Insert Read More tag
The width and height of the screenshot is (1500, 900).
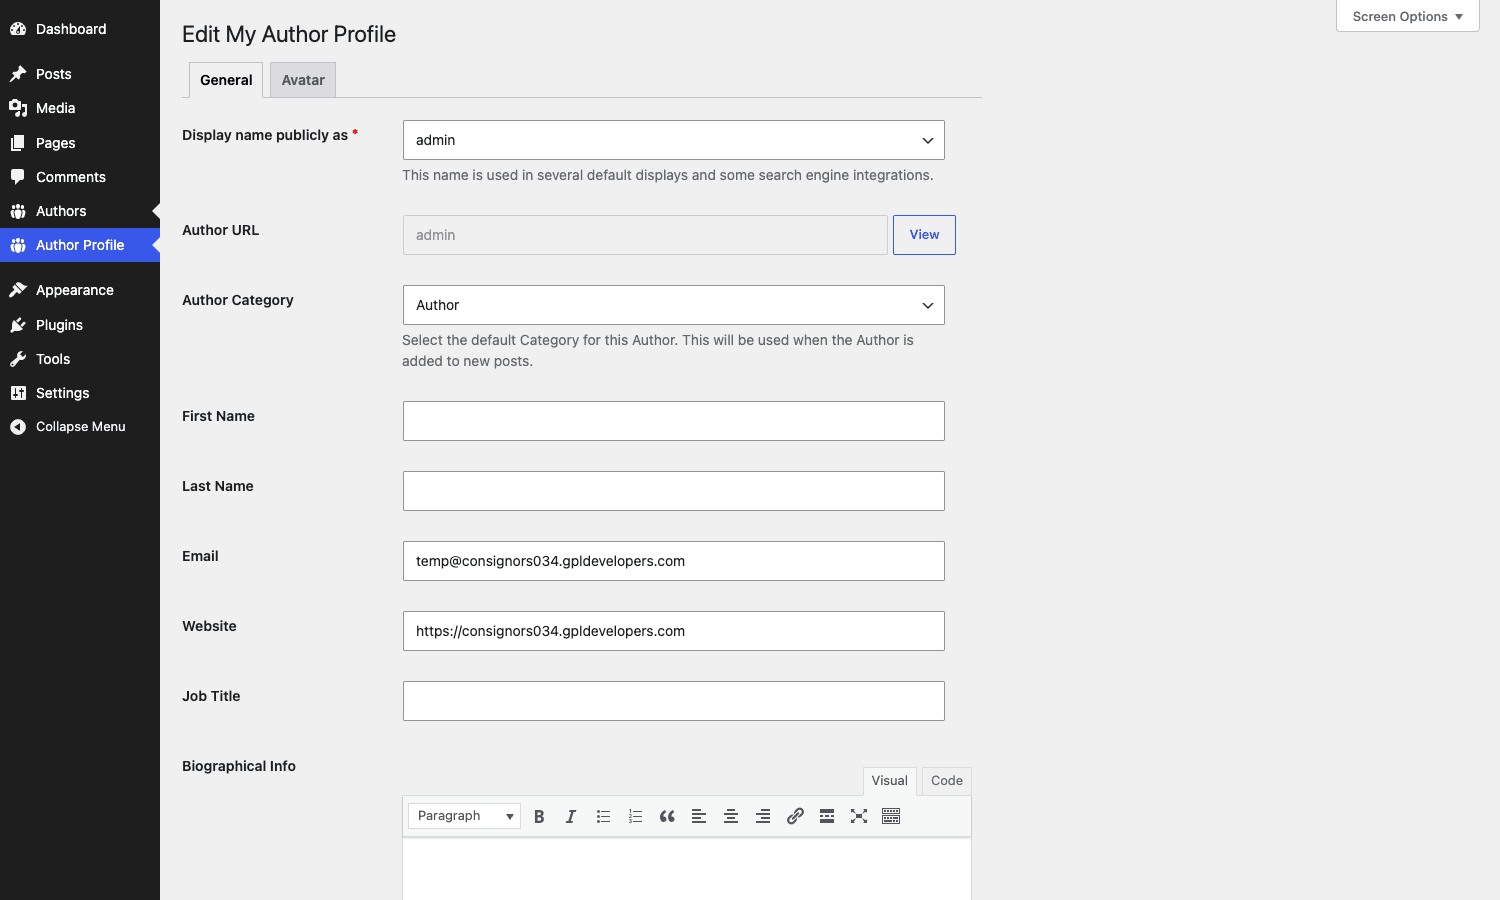point(827,816)
